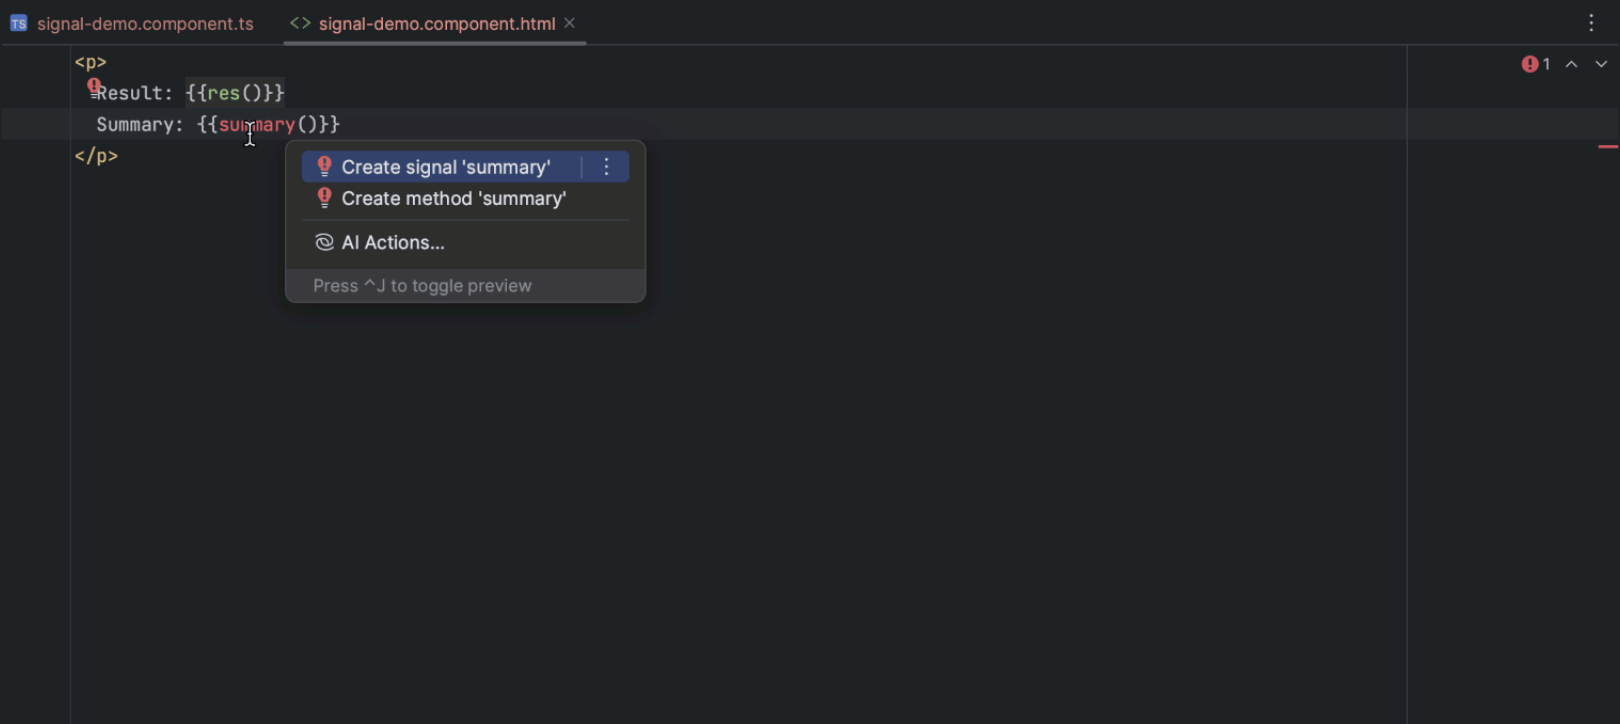The height and width of the screenshot is (724, 1620).
Task: Switch to signal-demo.component.ts tab
Action: [145, 23]
